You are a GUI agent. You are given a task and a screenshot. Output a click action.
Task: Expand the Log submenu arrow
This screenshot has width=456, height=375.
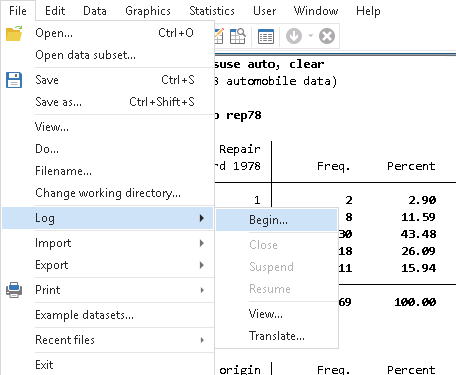(x=202, y=218)
